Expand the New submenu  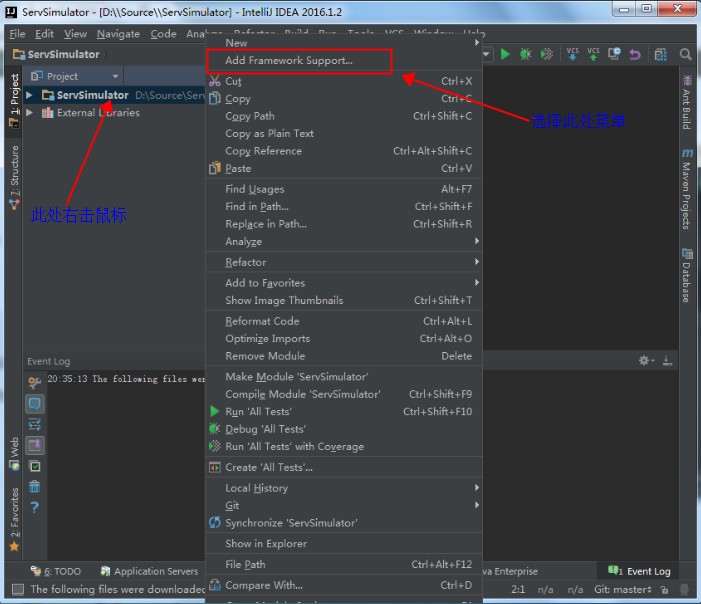click(343, 42)
